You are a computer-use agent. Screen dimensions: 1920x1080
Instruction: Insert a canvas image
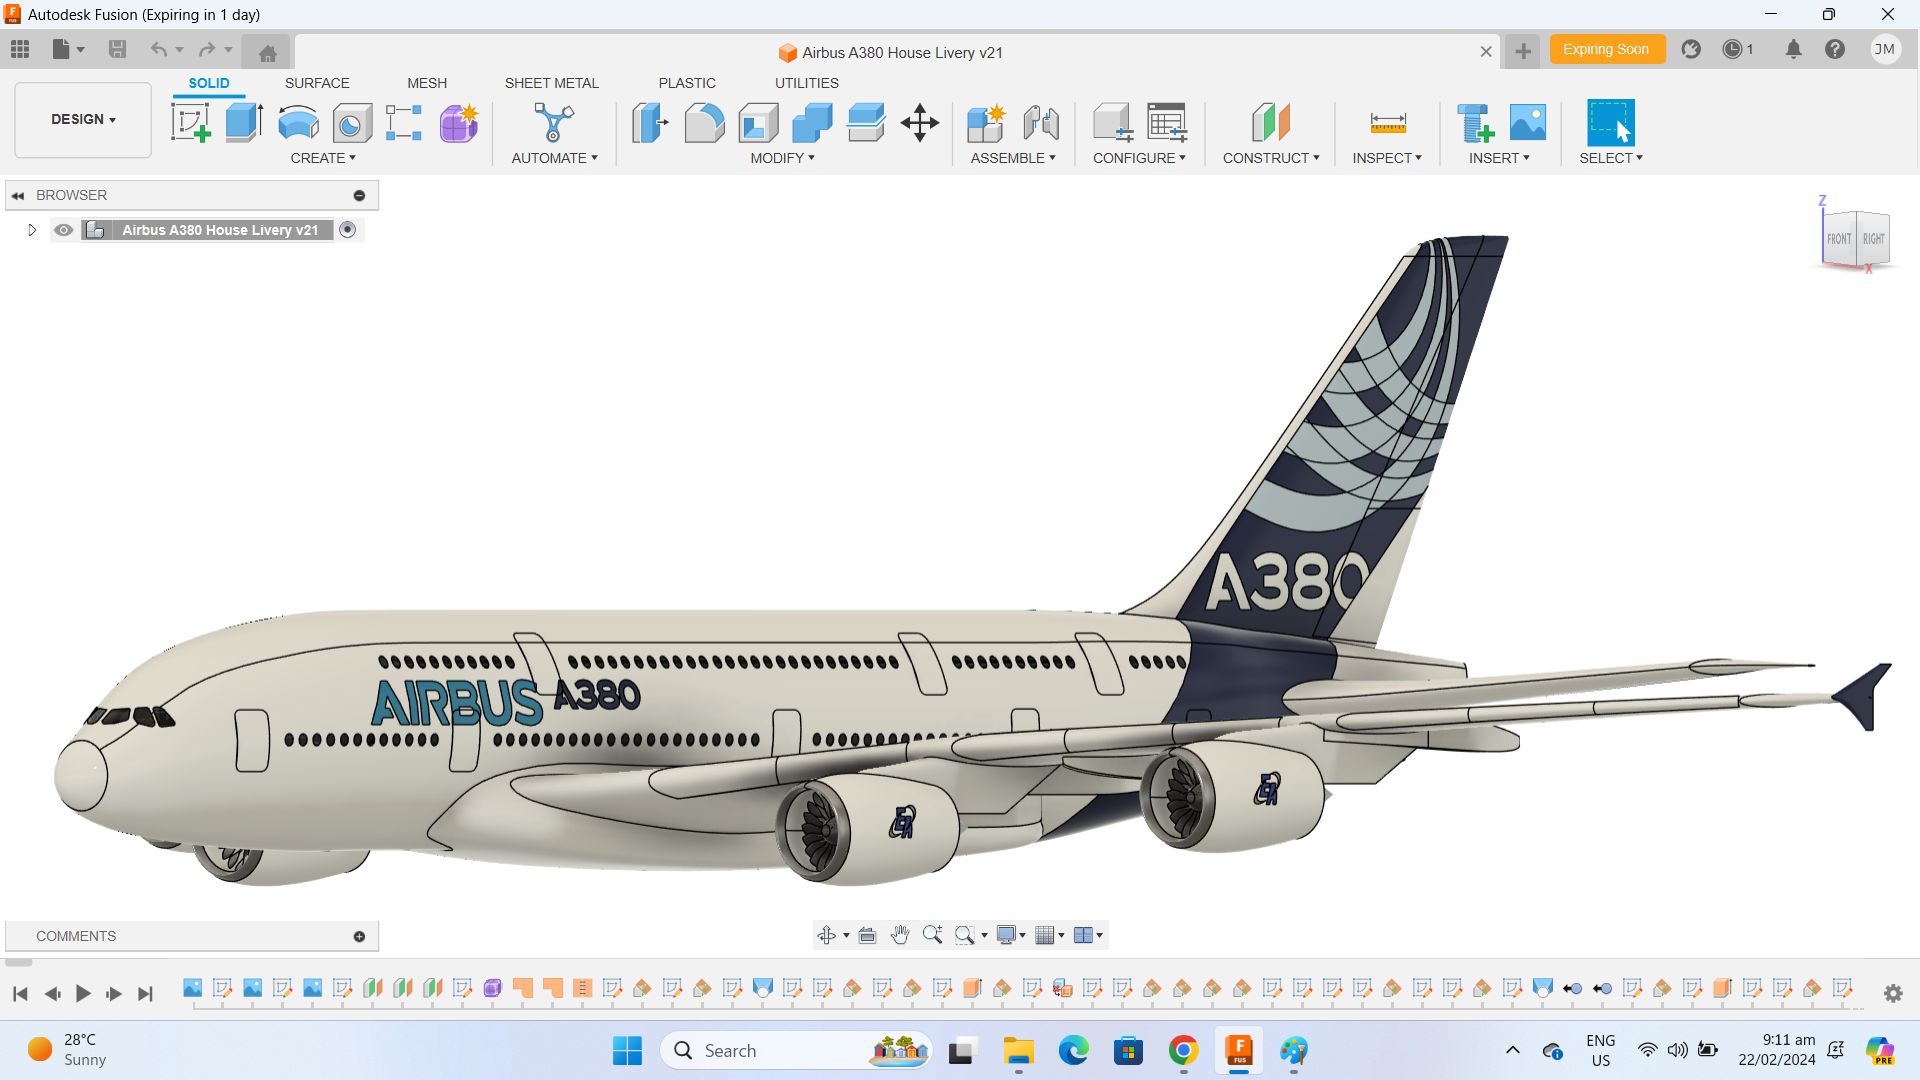point(1526,122)
